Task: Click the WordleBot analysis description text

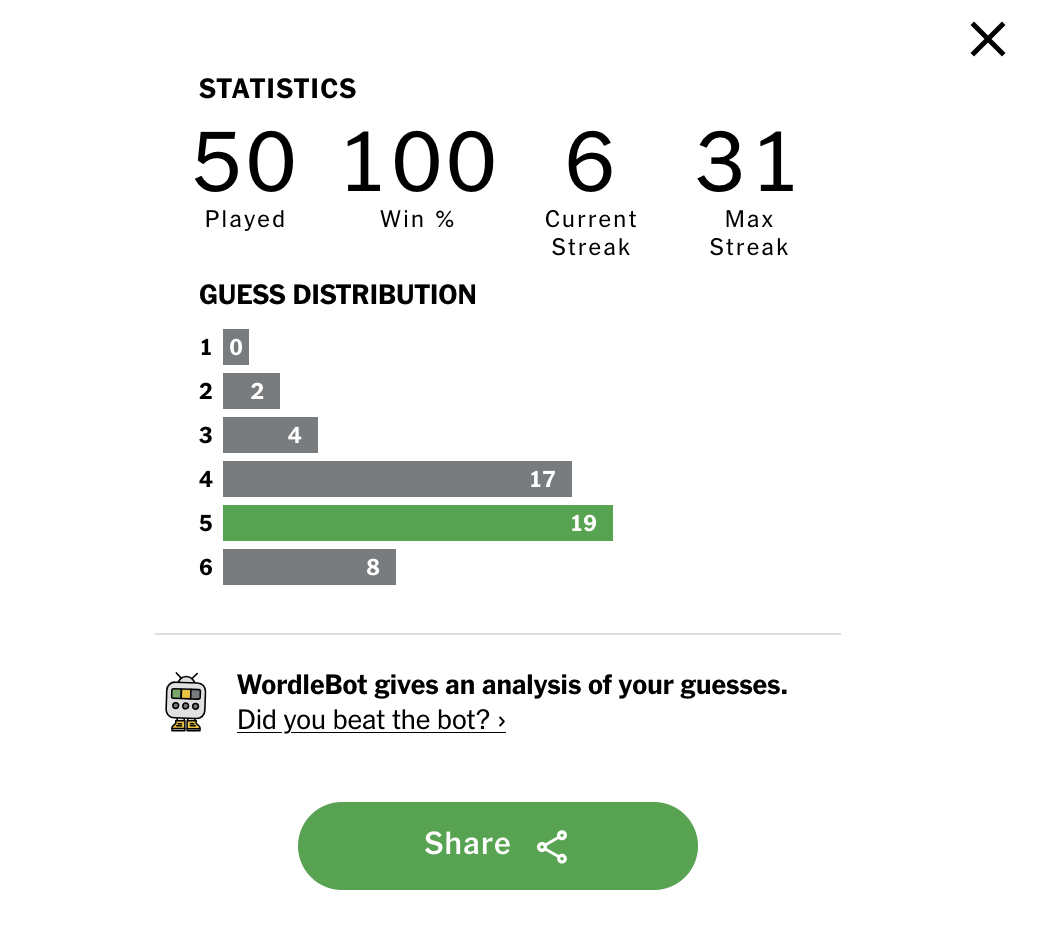Action: click(512, 686)
